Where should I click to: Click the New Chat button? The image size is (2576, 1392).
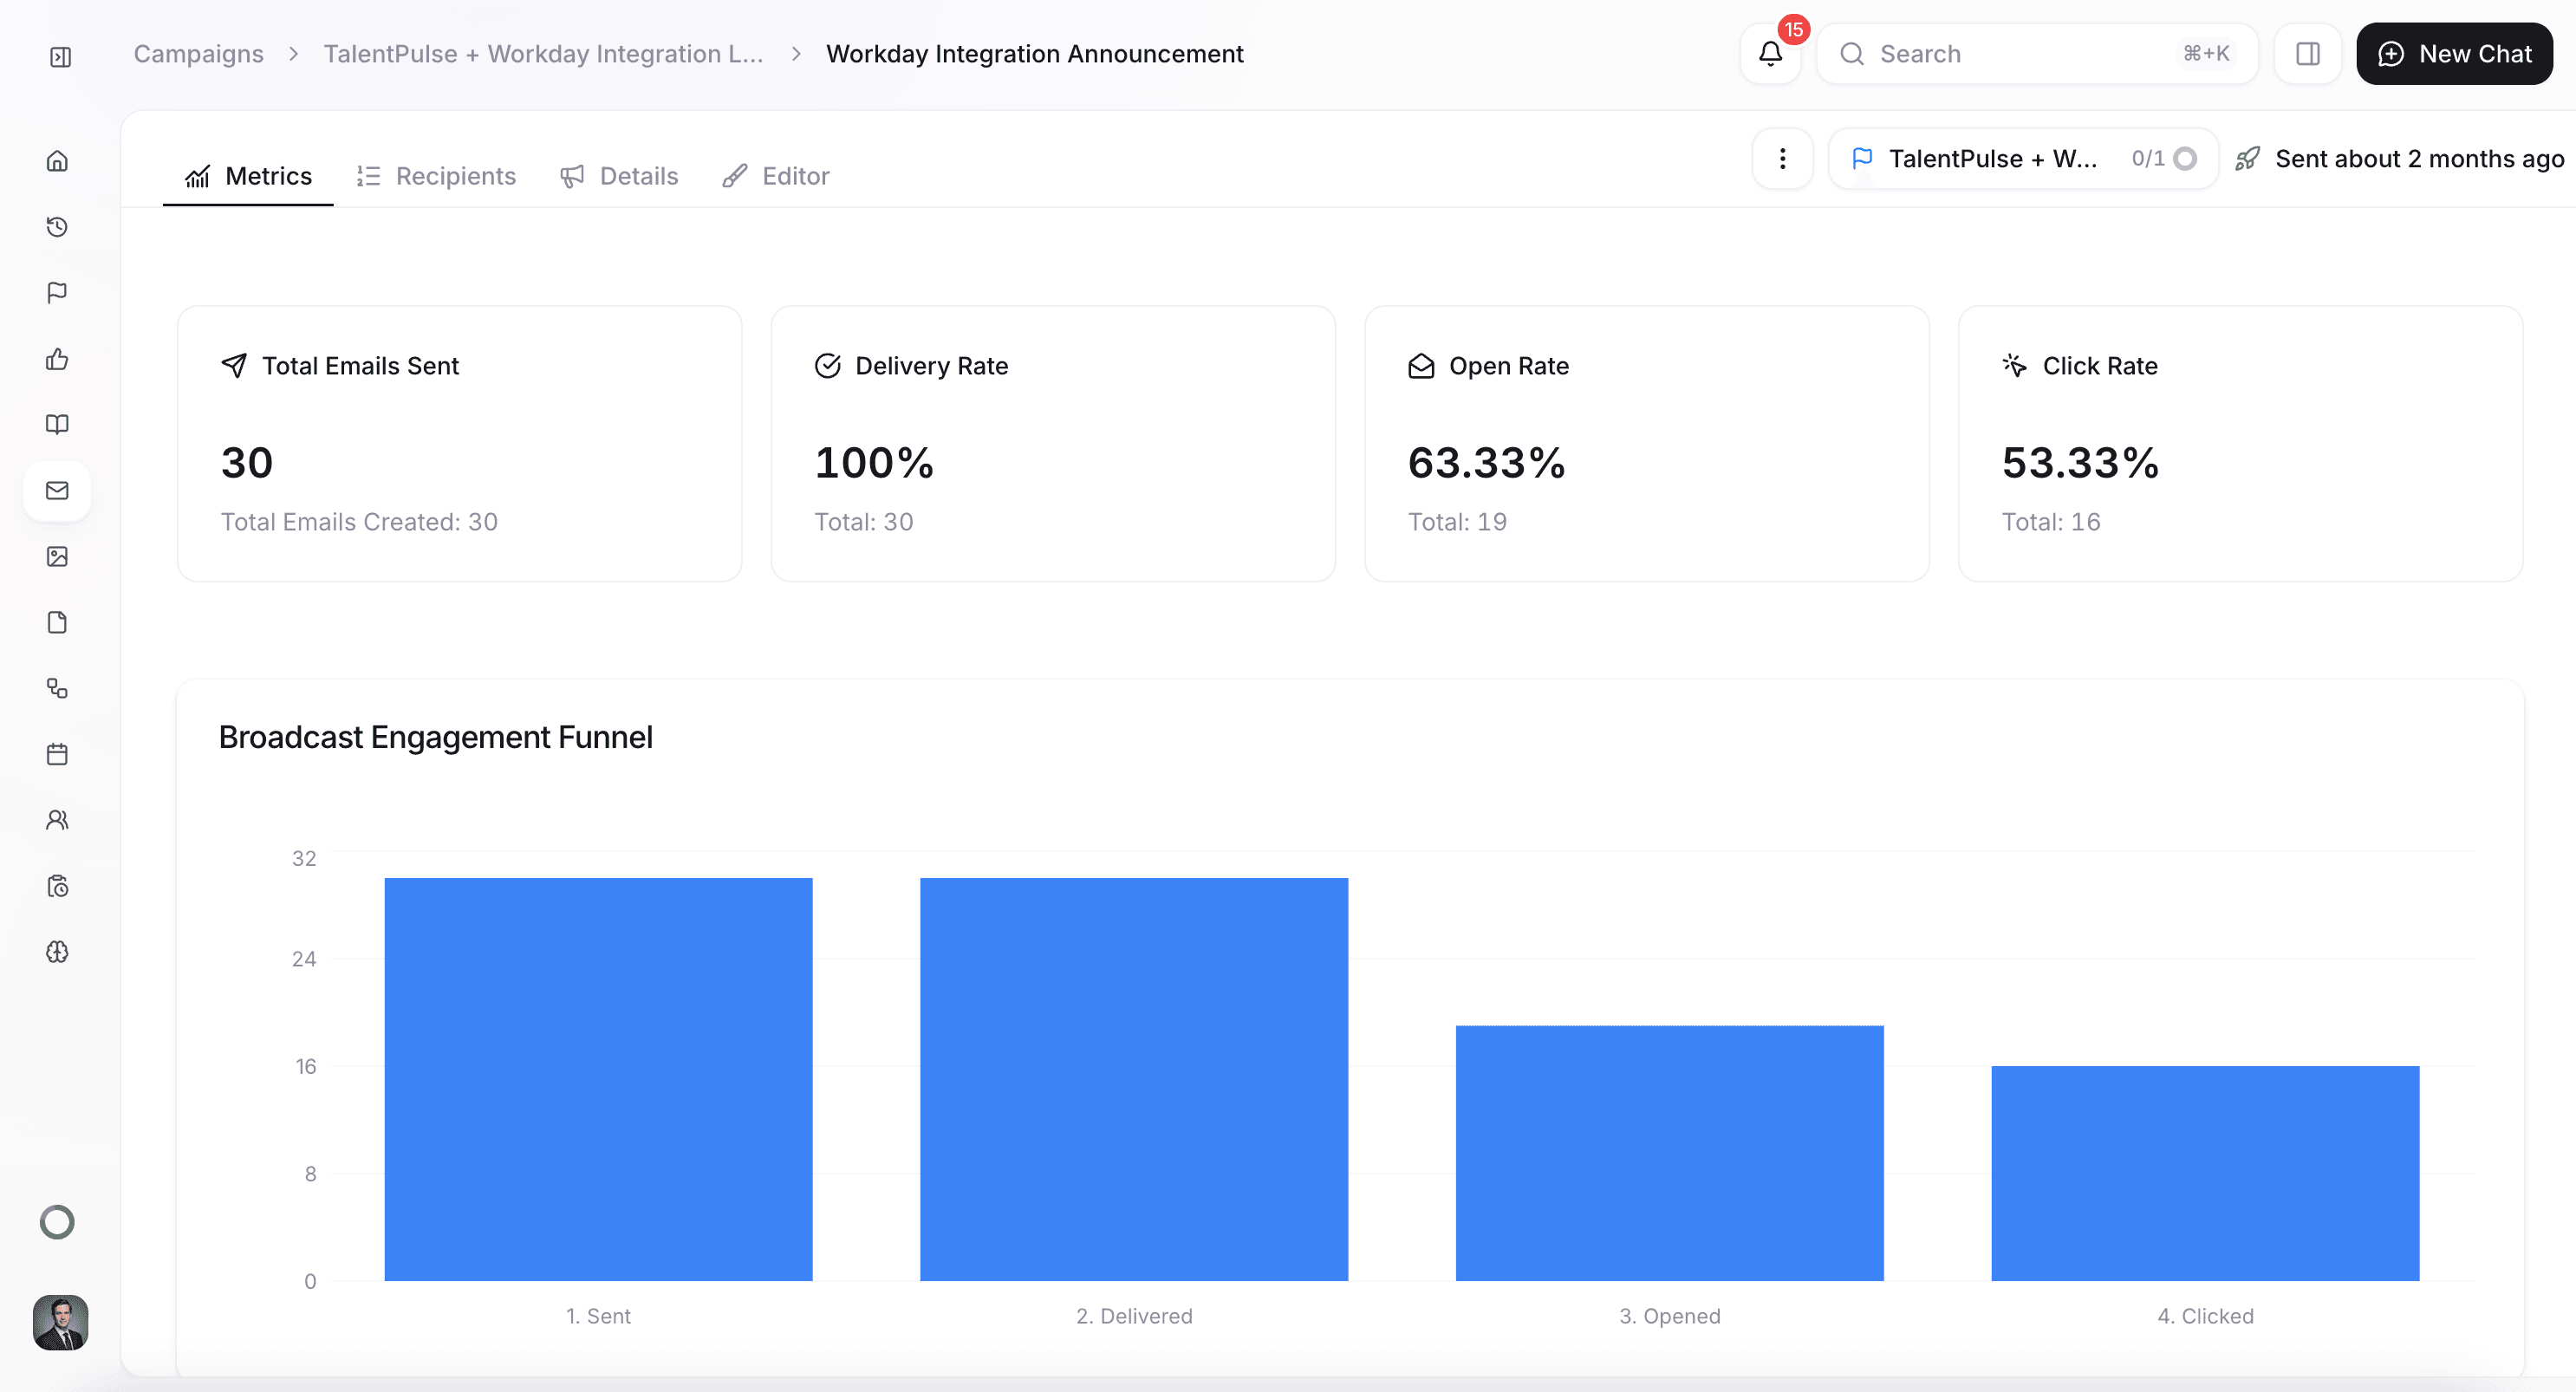(x=2453, y=54)
